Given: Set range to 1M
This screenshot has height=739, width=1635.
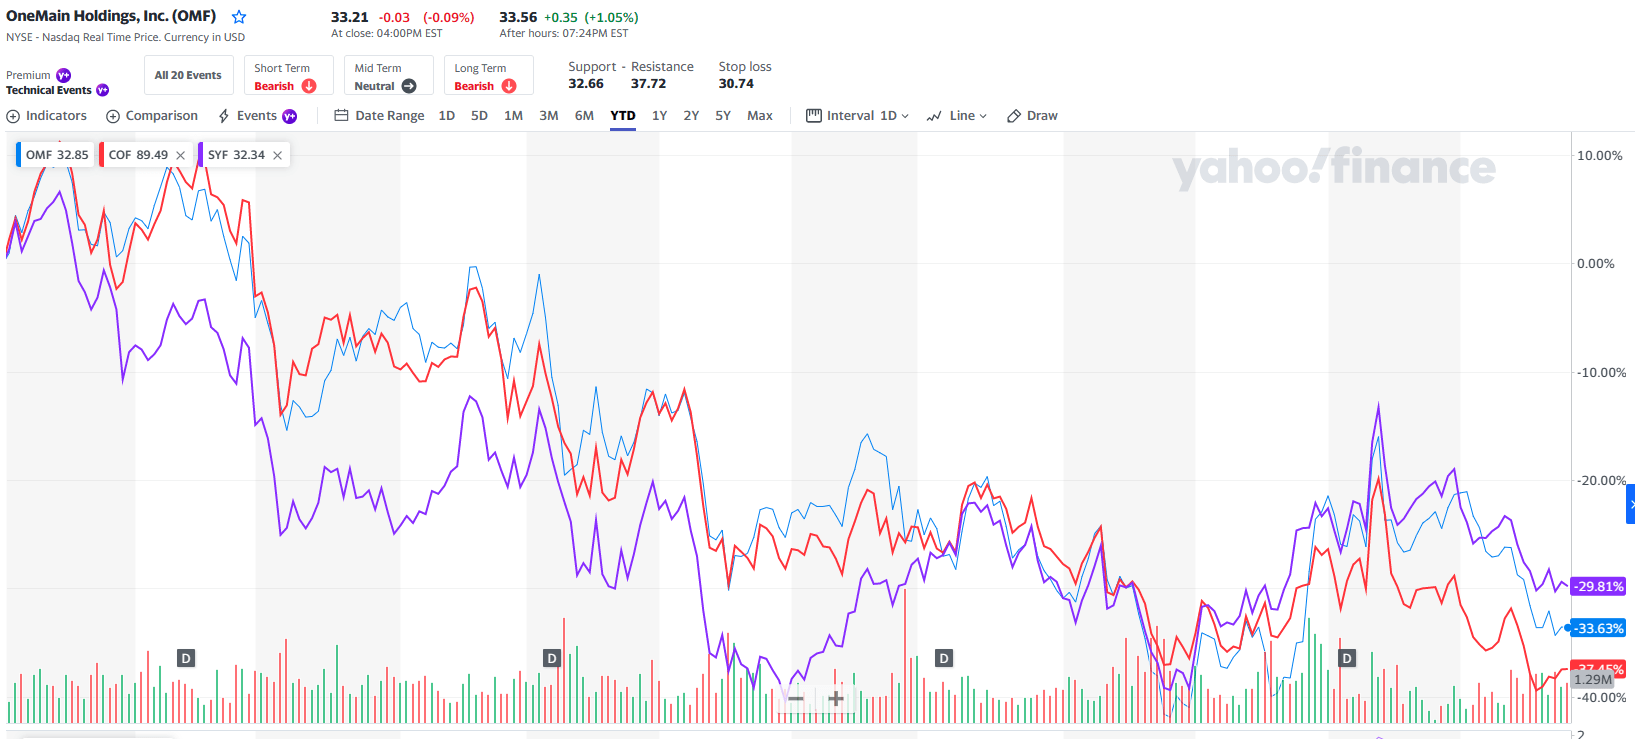Looking at the screenshot, I should tap(513, 116).
